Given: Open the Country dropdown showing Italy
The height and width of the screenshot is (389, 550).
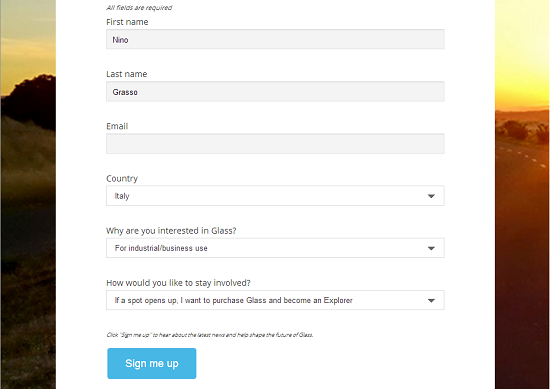Looking at the screenshot, I should [x=275, y=196].
